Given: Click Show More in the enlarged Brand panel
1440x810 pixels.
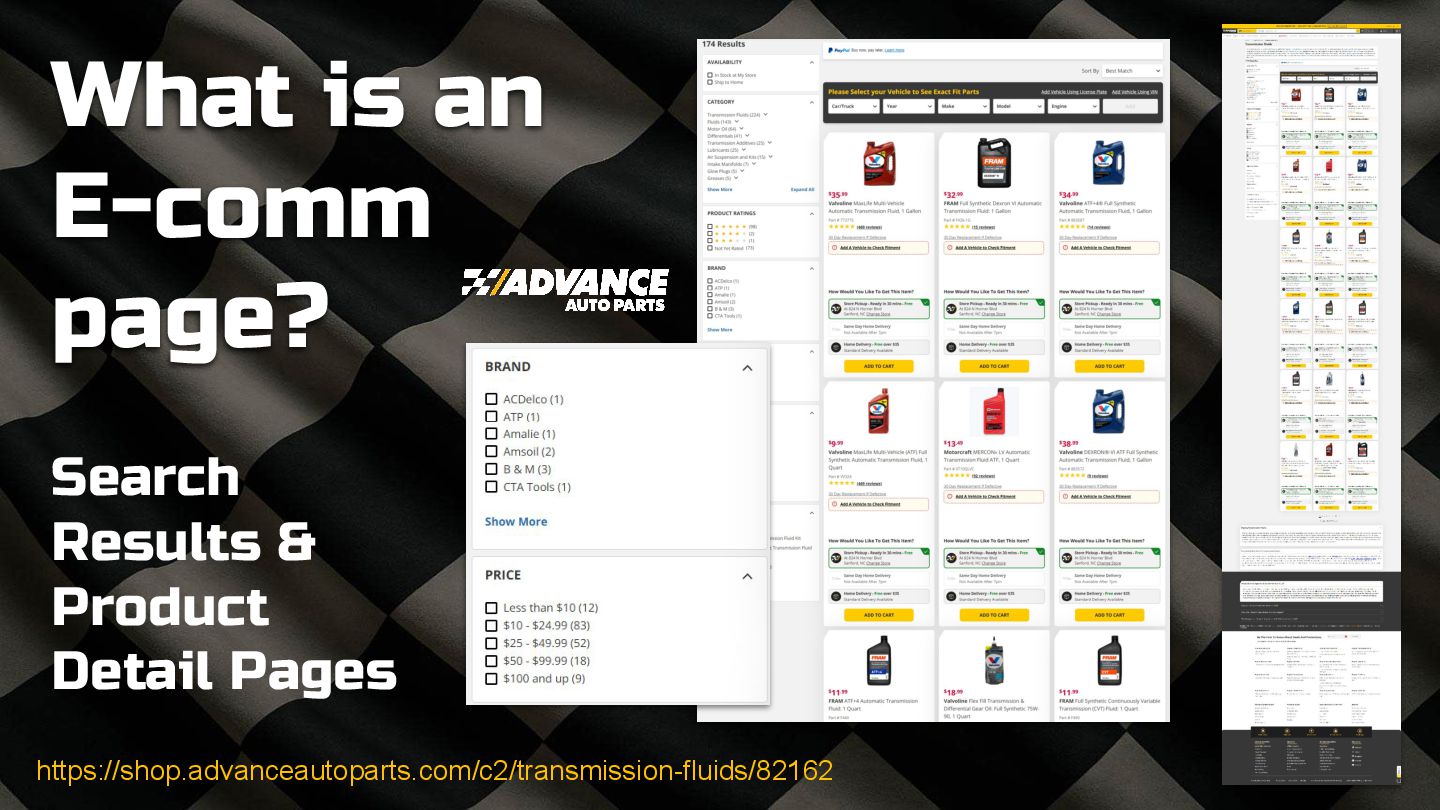Looking at the screenshot, I should (516, 522).
